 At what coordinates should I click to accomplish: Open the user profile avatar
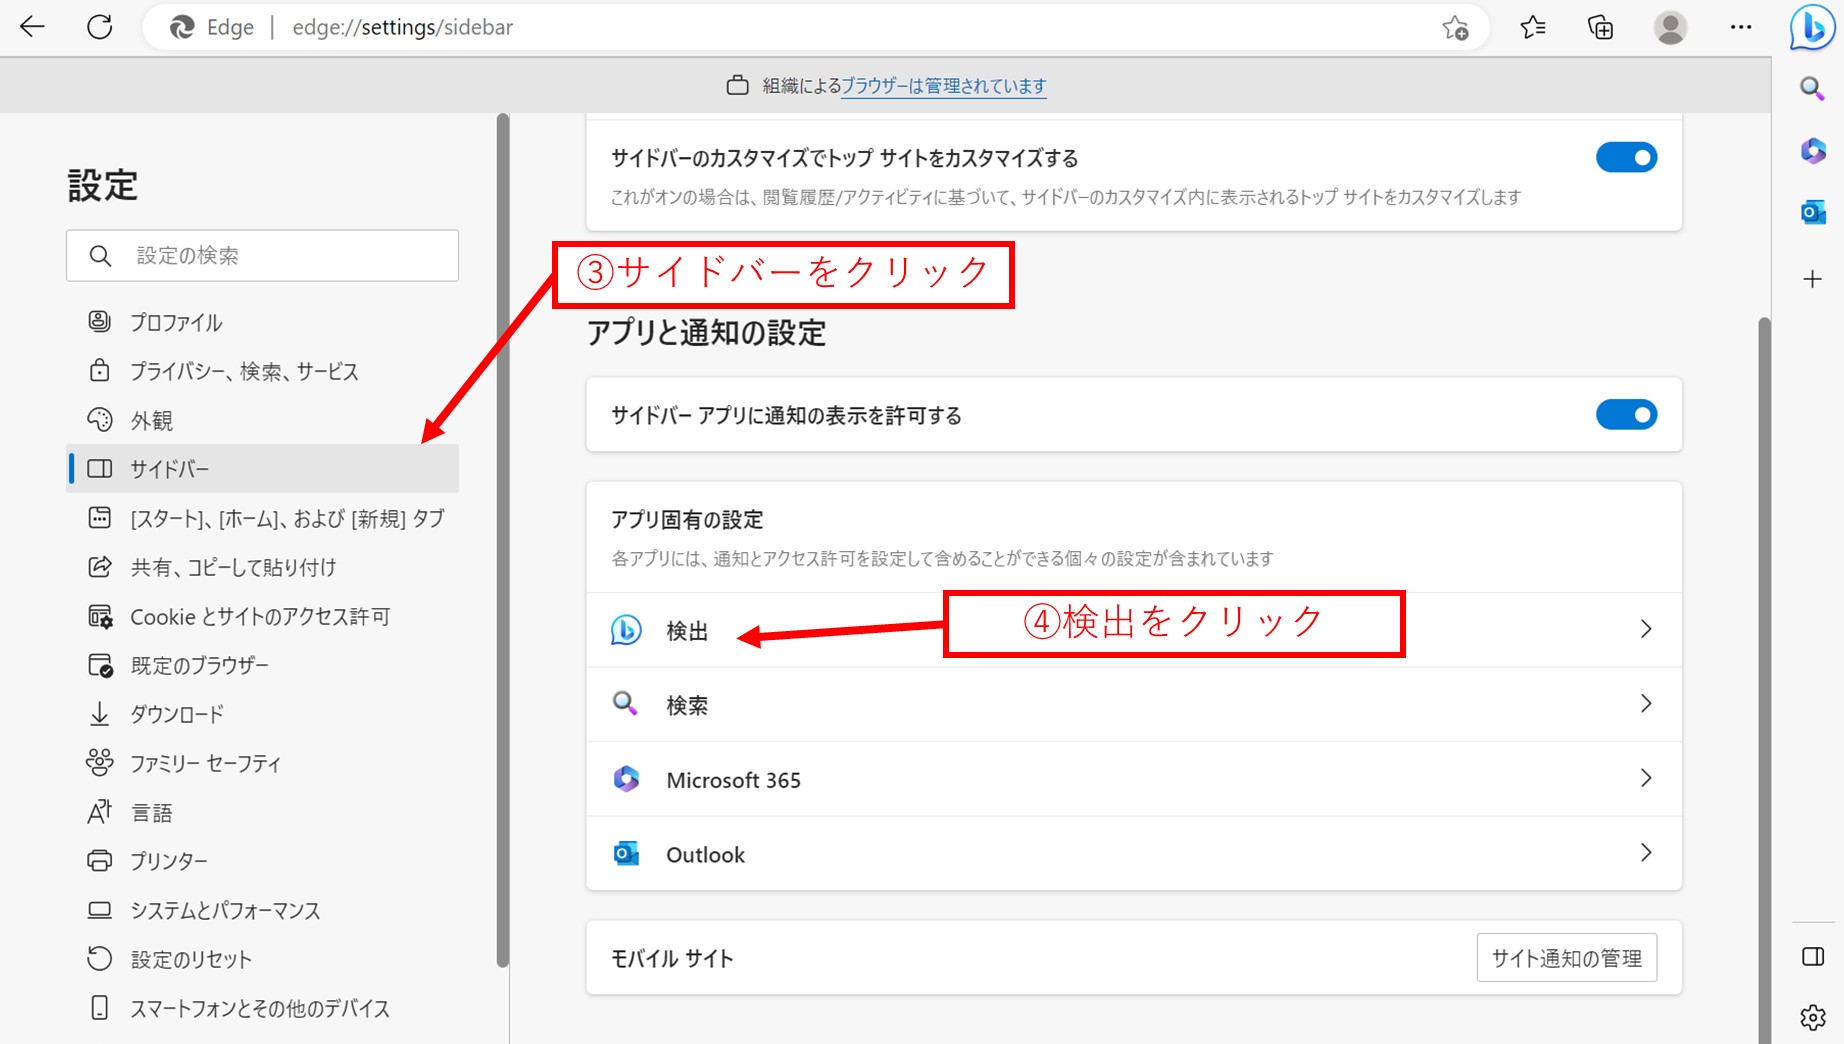coord(1670,28)
